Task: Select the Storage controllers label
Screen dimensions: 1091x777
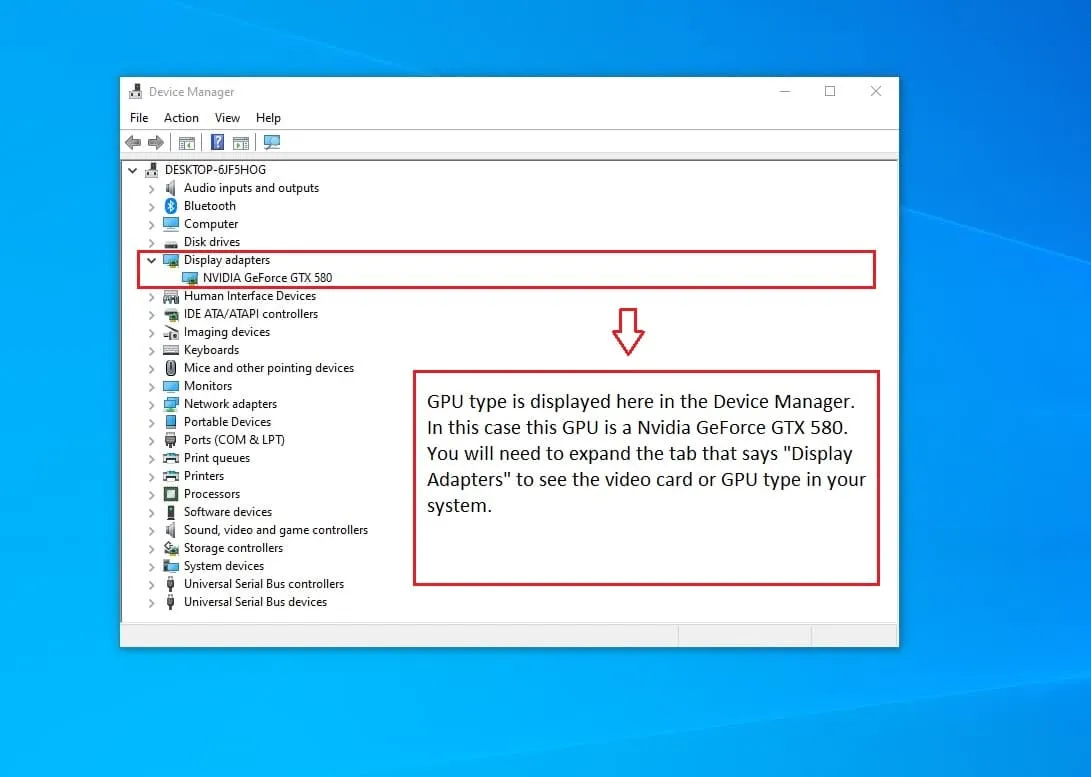Action: click(x=234, y=548)
